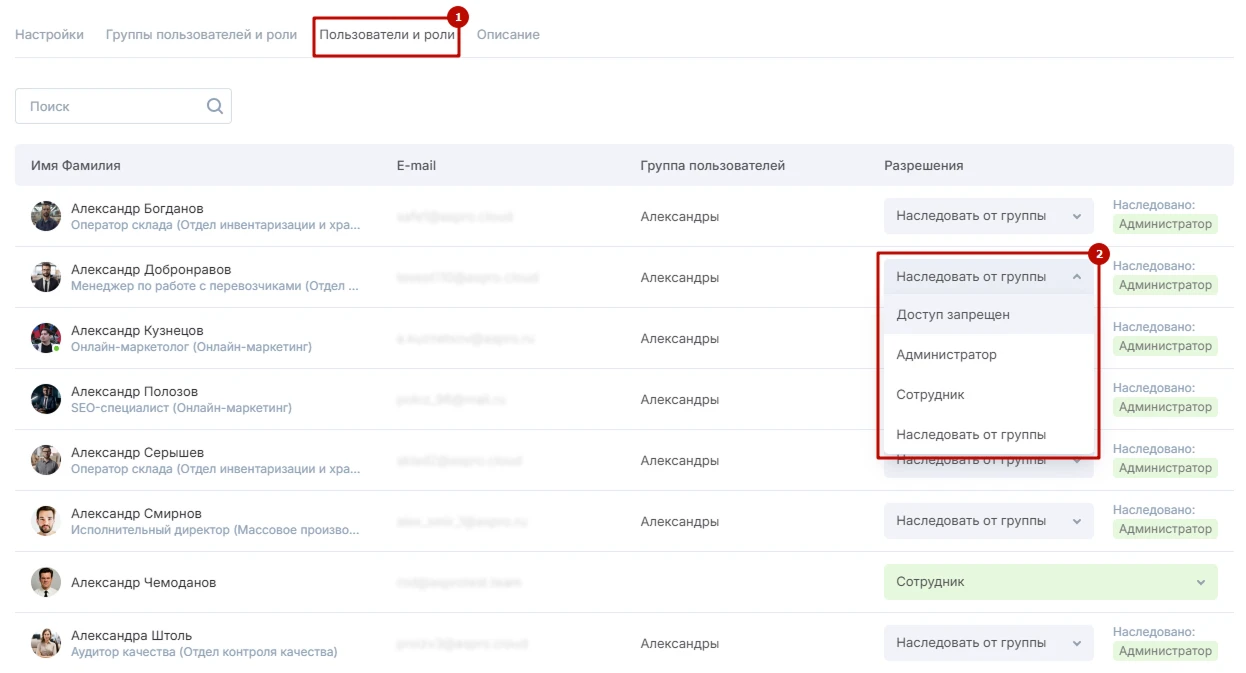
Task: Switch to Группы пользователей и роли tab
Action: [201, 35]
